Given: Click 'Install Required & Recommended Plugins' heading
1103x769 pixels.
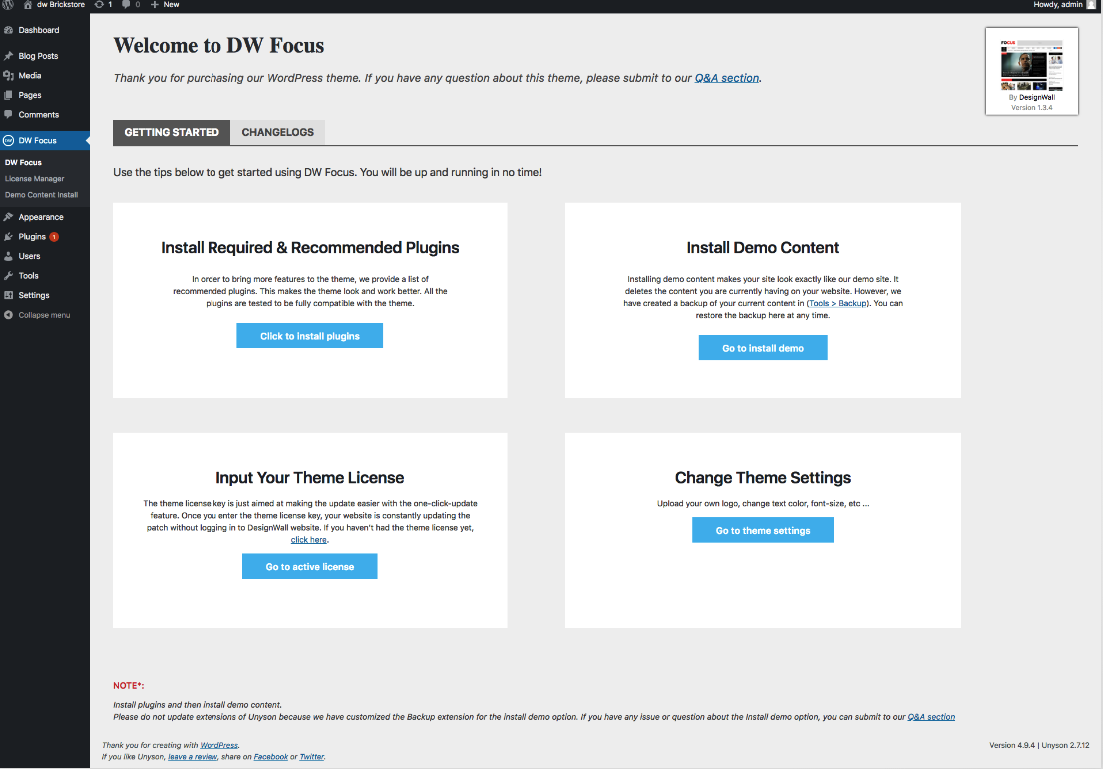Looking at the screenshot, I should point(310,248).
